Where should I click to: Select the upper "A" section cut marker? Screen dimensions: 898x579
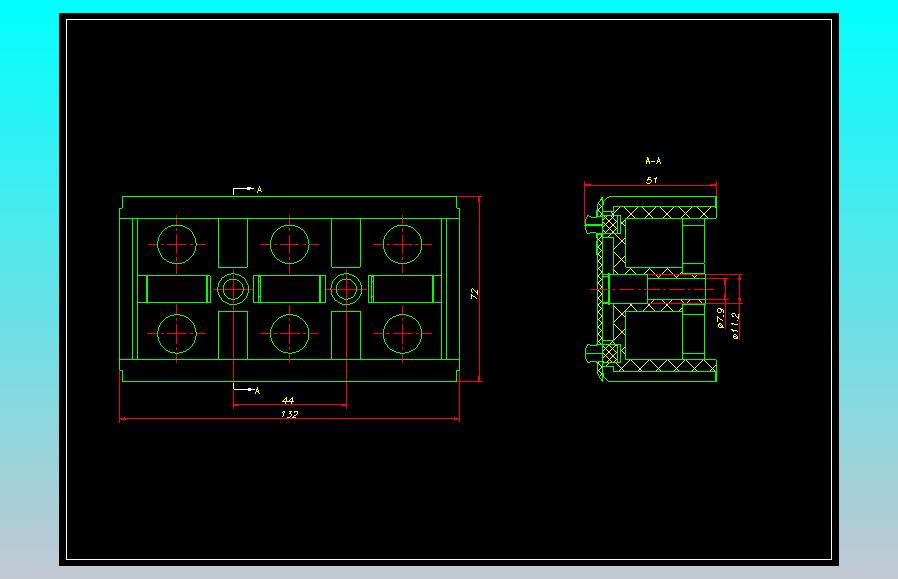tap(259, 189)
